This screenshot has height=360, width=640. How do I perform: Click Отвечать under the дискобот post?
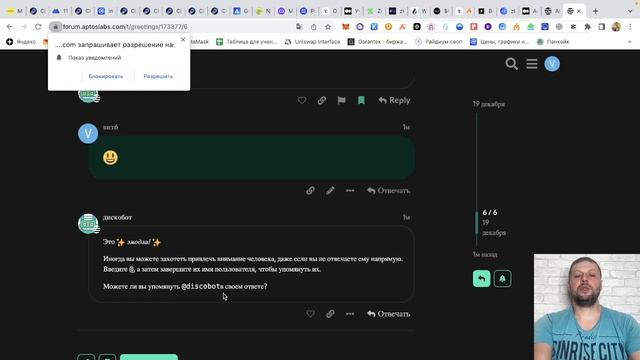click(388, 314)
